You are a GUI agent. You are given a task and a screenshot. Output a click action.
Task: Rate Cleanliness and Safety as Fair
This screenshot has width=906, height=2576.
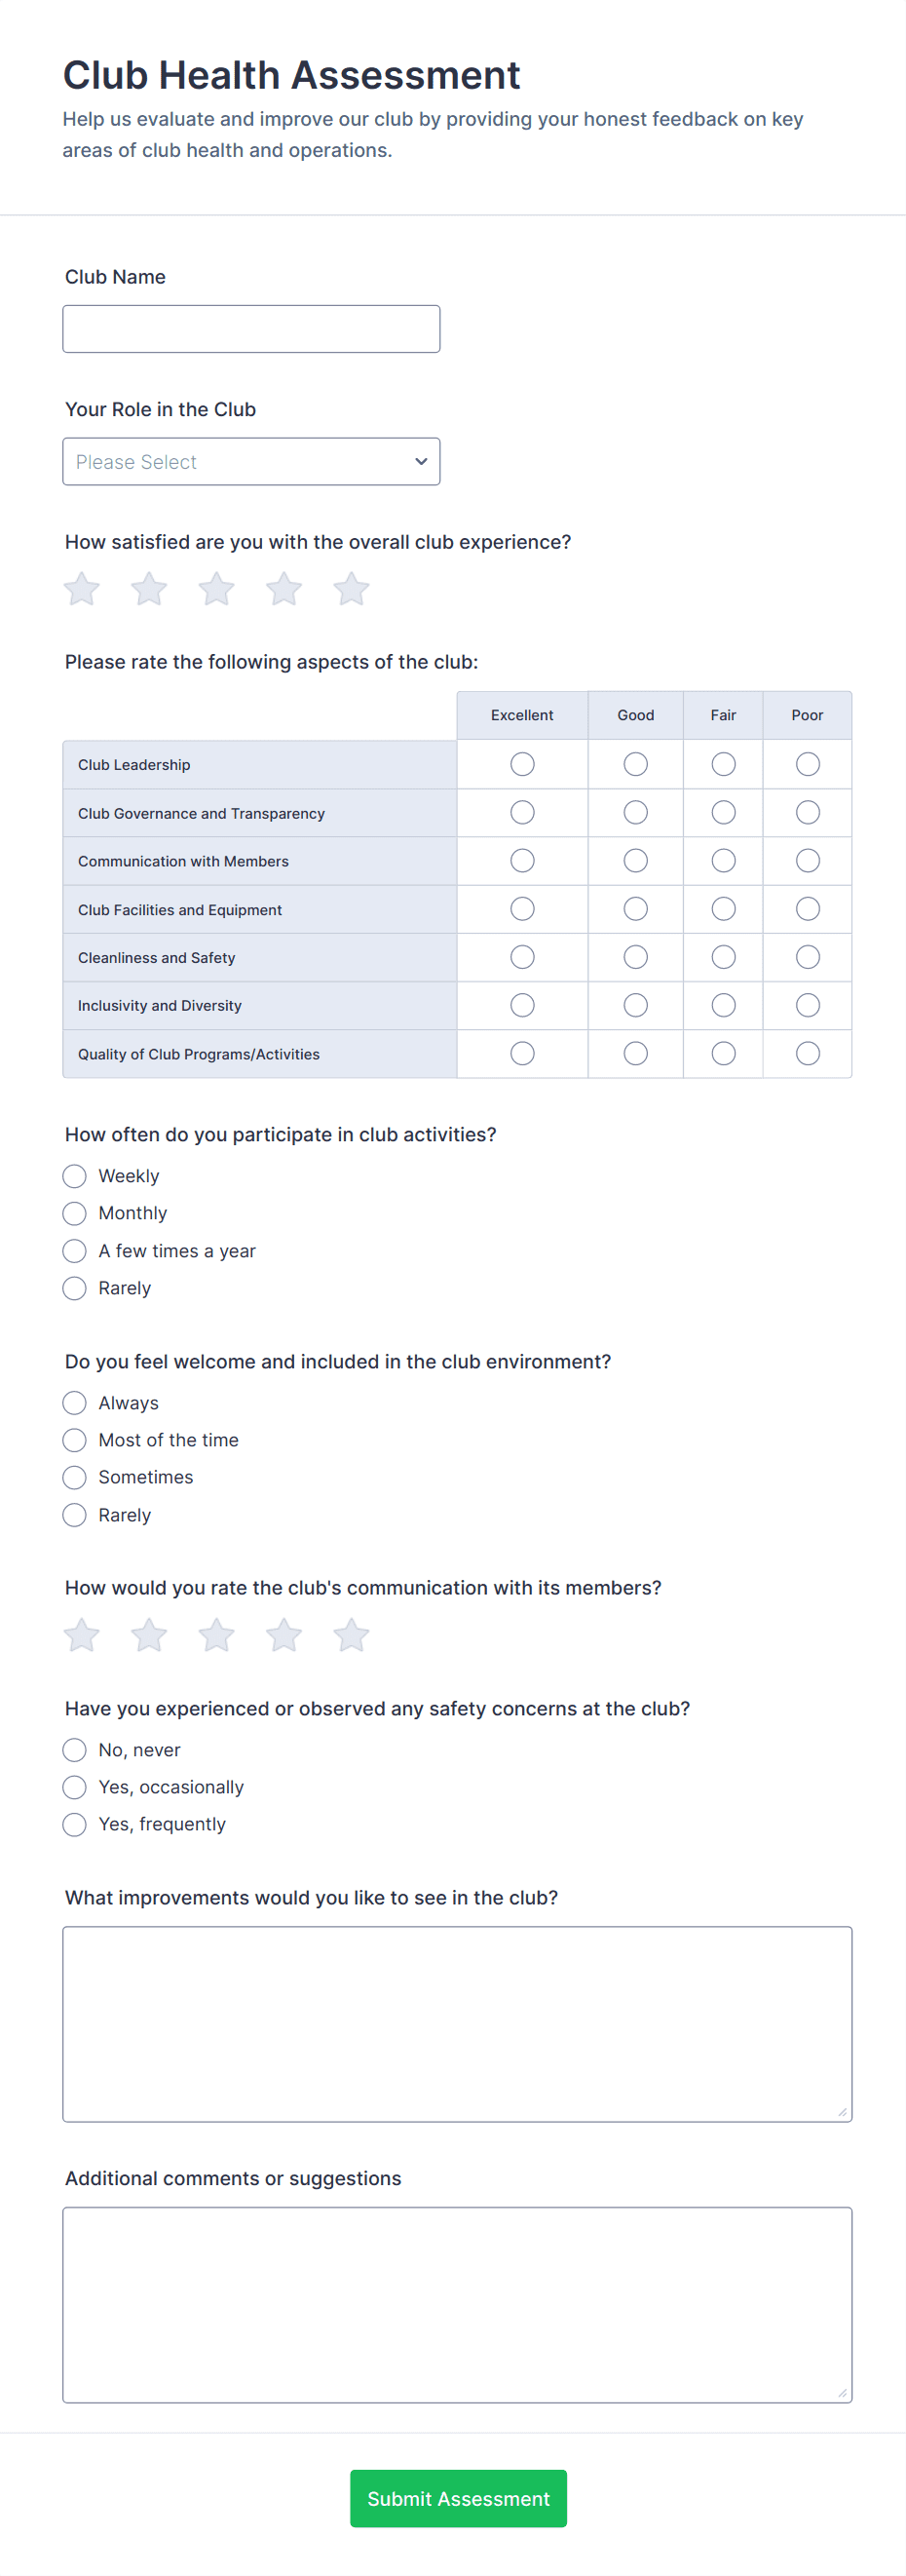tap(723, 957)
